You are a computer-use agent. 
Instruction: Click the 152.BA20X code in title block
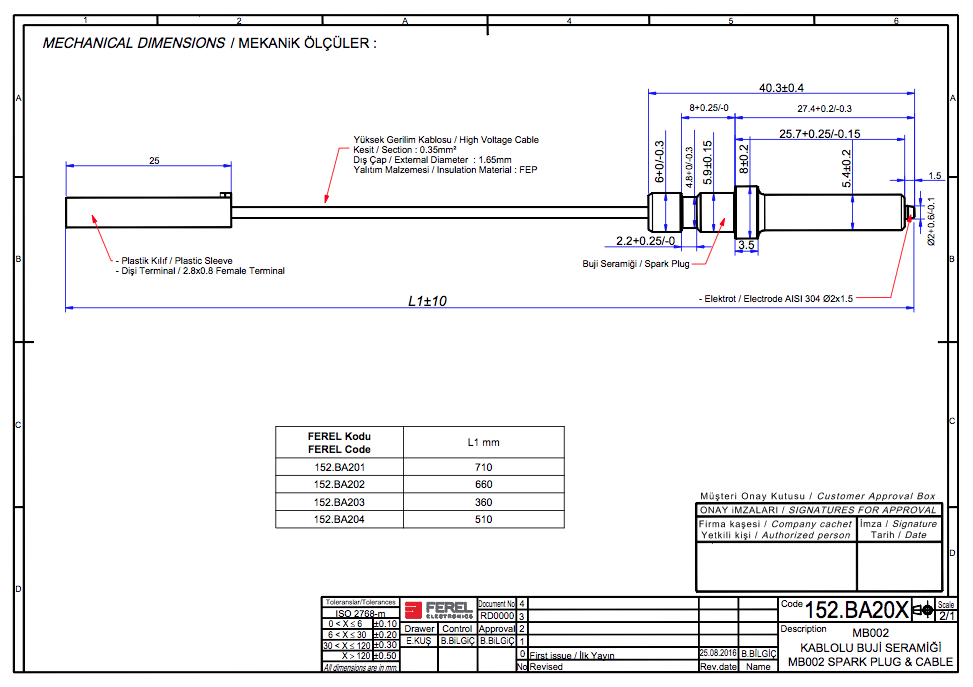point(857,610)
